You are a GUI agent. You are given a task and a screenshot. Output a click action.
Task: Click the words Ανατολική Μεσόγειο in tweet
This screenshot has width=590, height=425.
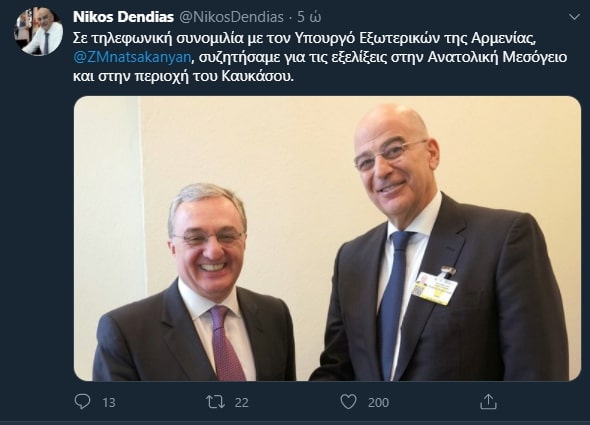[497, 57]
